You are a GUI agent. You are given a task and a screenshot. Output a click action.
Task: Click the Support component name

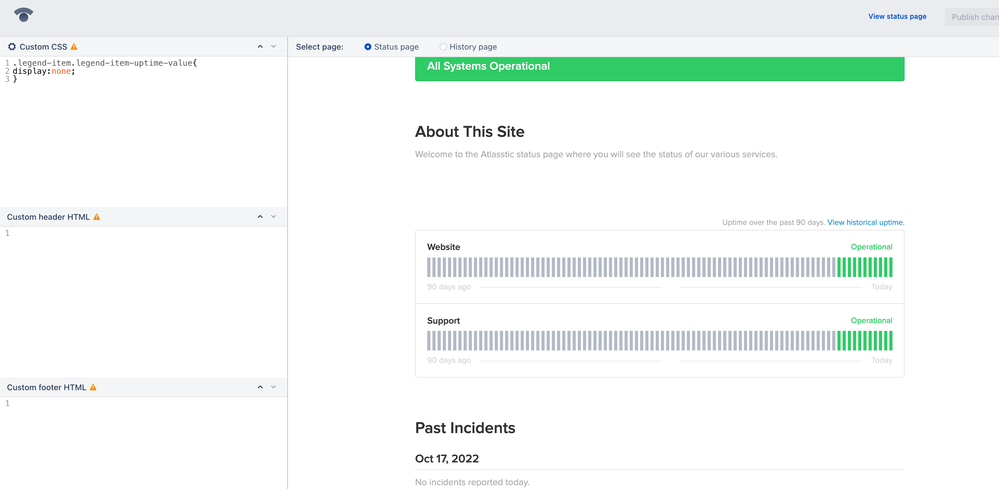pyautogui.click(x=443, y=321)
